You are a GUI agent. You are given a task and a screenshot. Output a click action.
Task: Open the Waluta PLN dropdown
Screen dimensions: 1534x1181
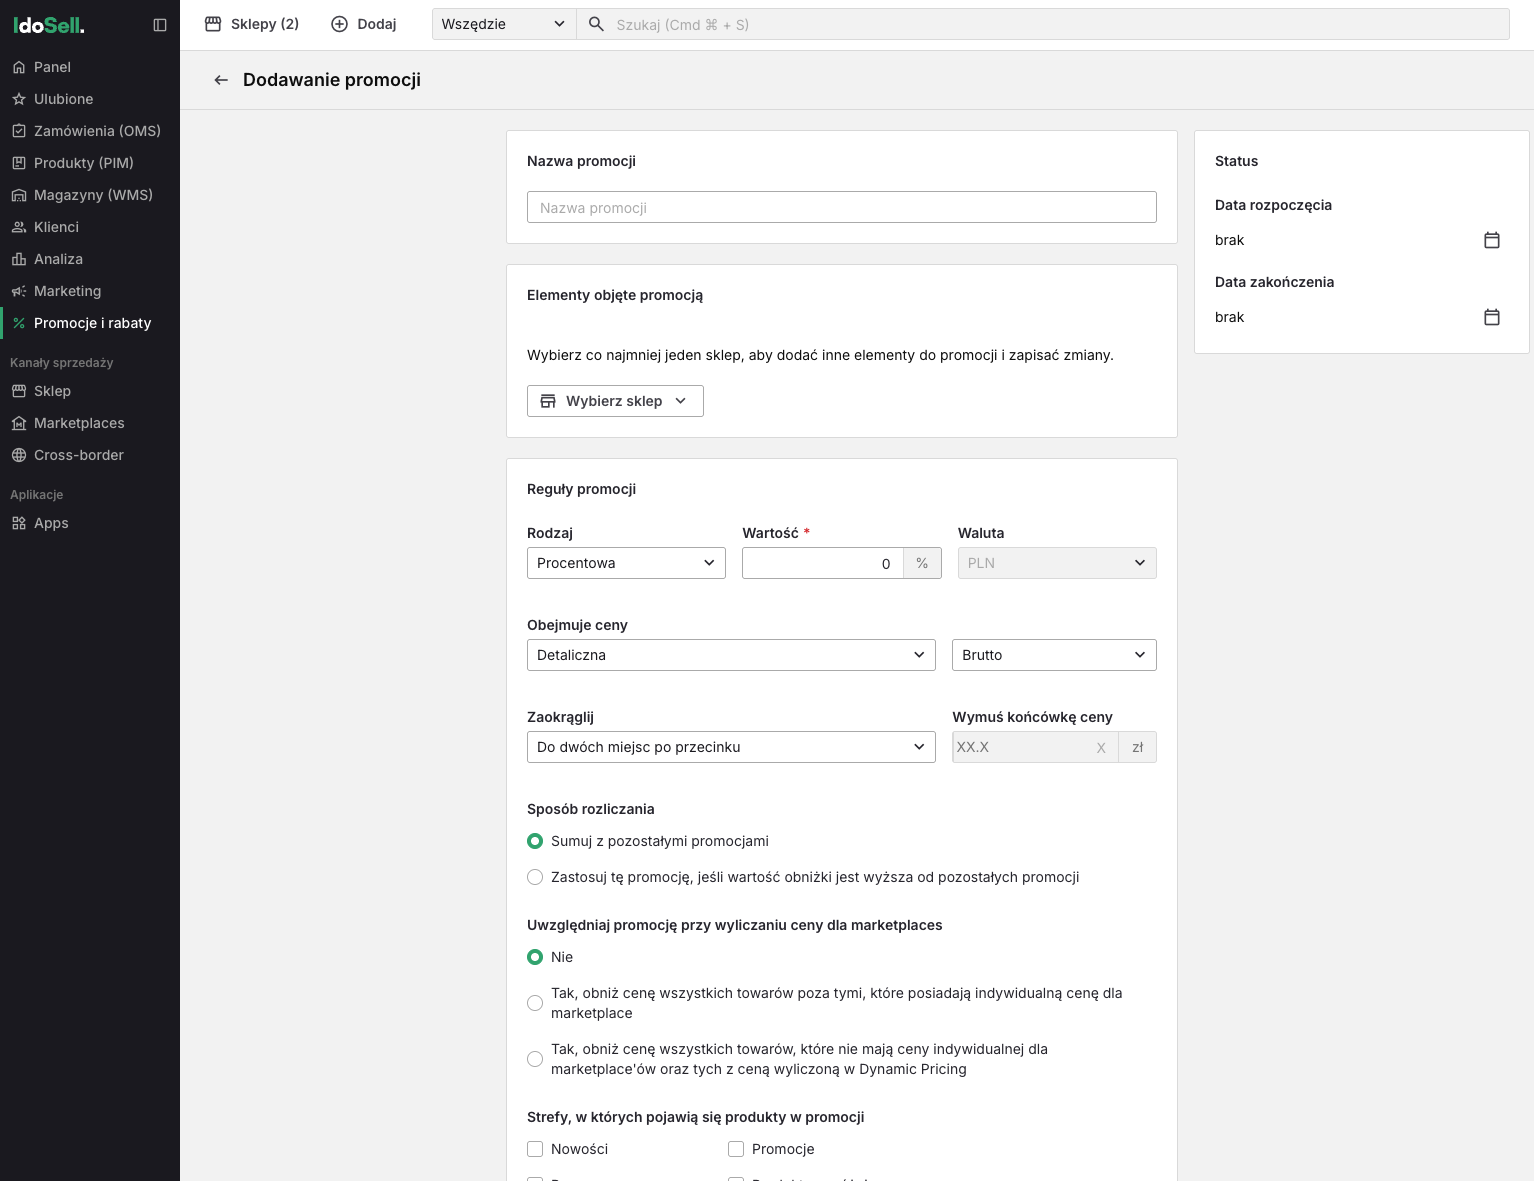[x=1057, y=563]
